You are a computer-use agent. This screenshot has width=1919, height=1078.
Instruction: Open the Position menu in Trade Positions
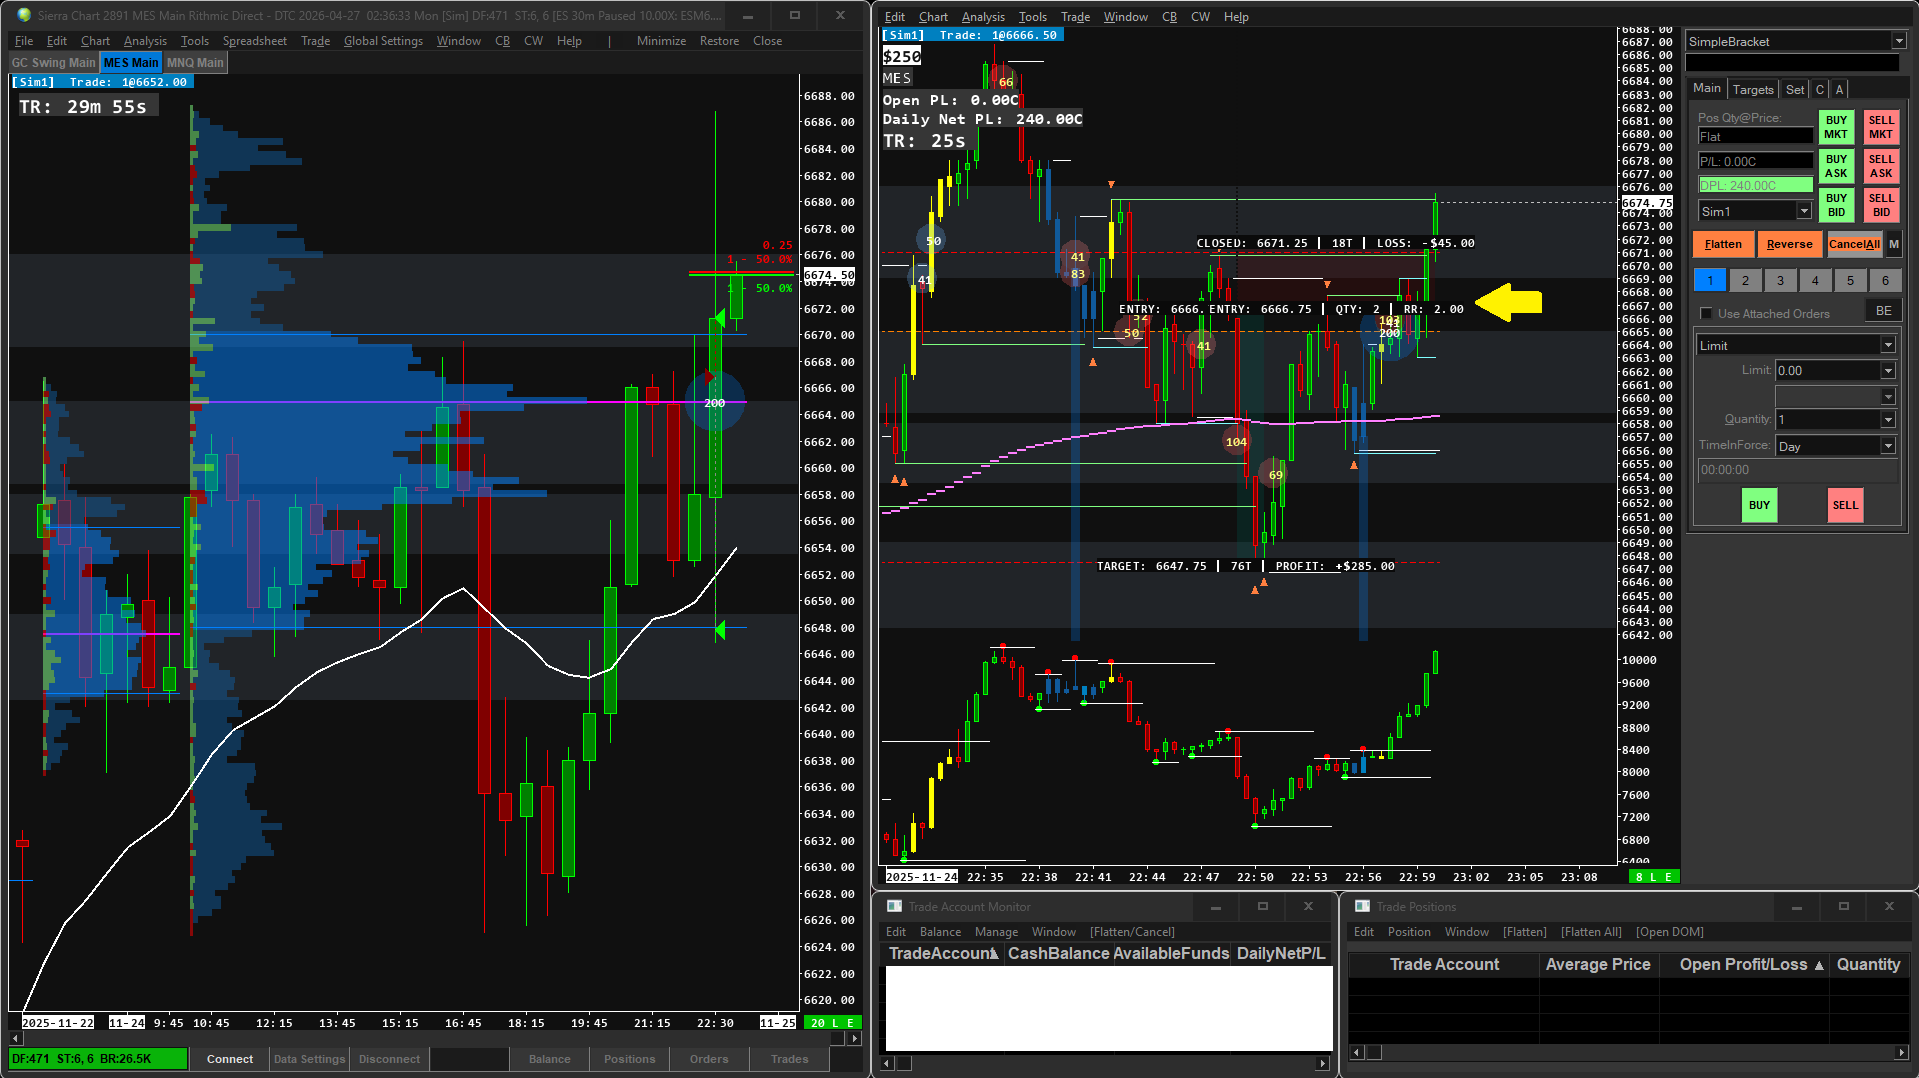pyautogui.click(x=1409, y=932)
